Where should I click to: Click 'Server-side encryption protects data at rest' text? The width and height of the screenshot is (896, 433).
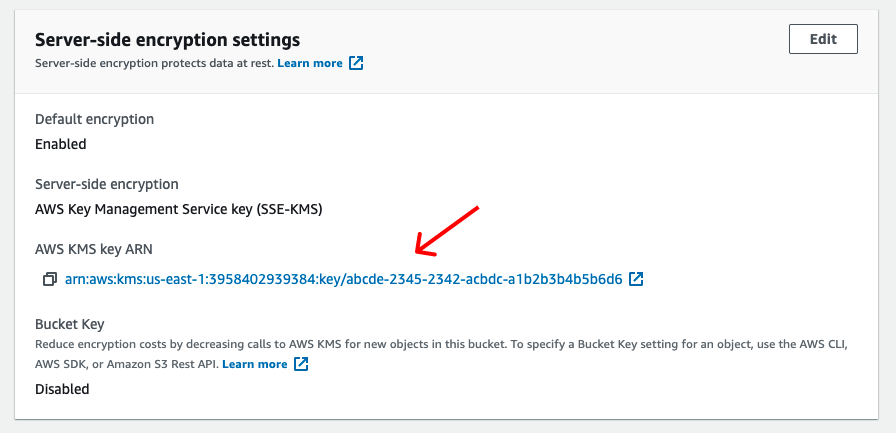click(x=153, y=63)
